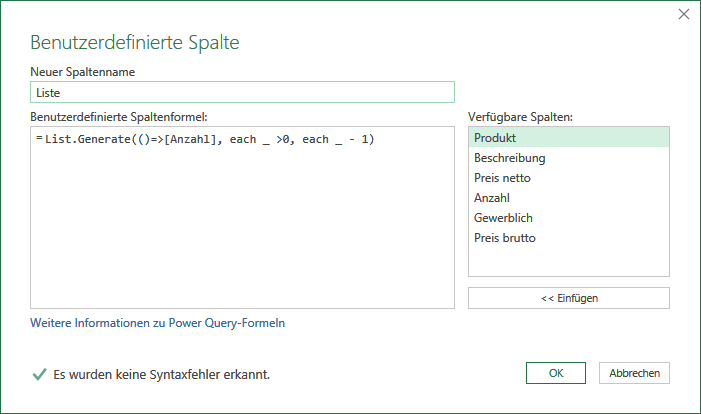This screenshot has height=414, width=701.
Task: Place cursor on [Anzahl] inside the formula
Action: 191,139
